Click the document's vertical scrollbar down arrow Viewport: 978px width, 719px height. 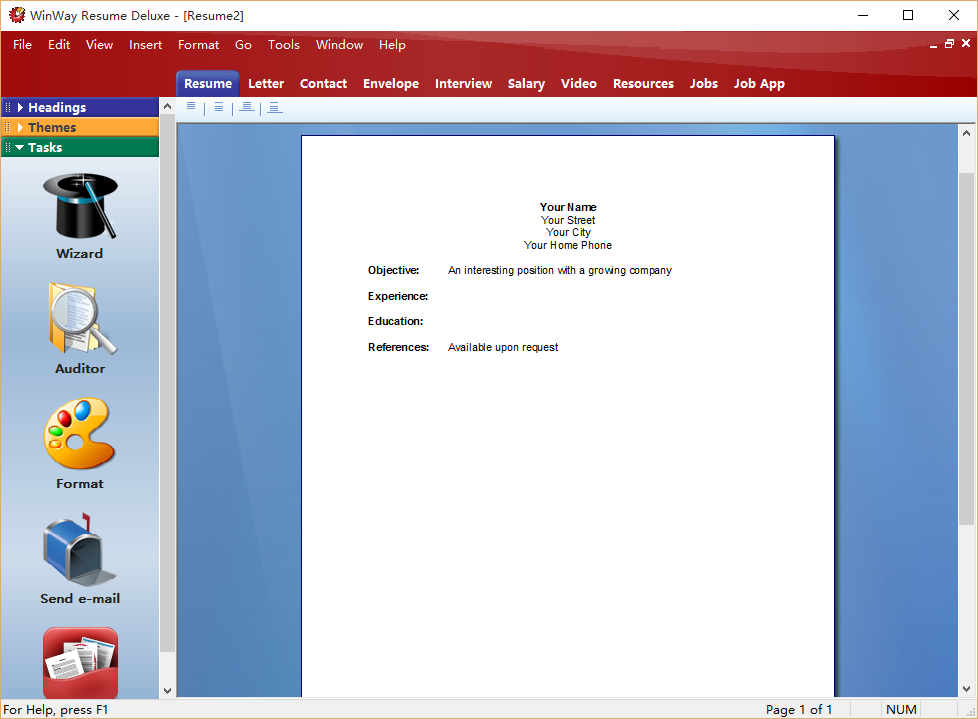point(966,689)
